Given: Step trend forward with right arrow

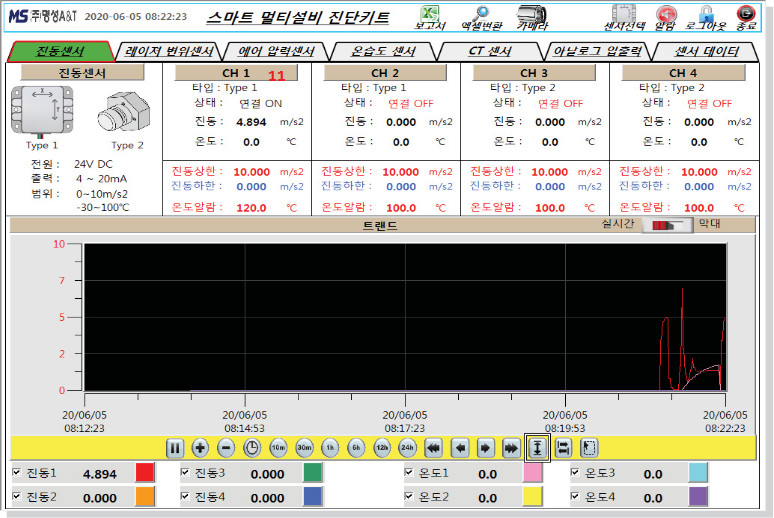Looking at the screenshot, I should (x=486, y=448).
